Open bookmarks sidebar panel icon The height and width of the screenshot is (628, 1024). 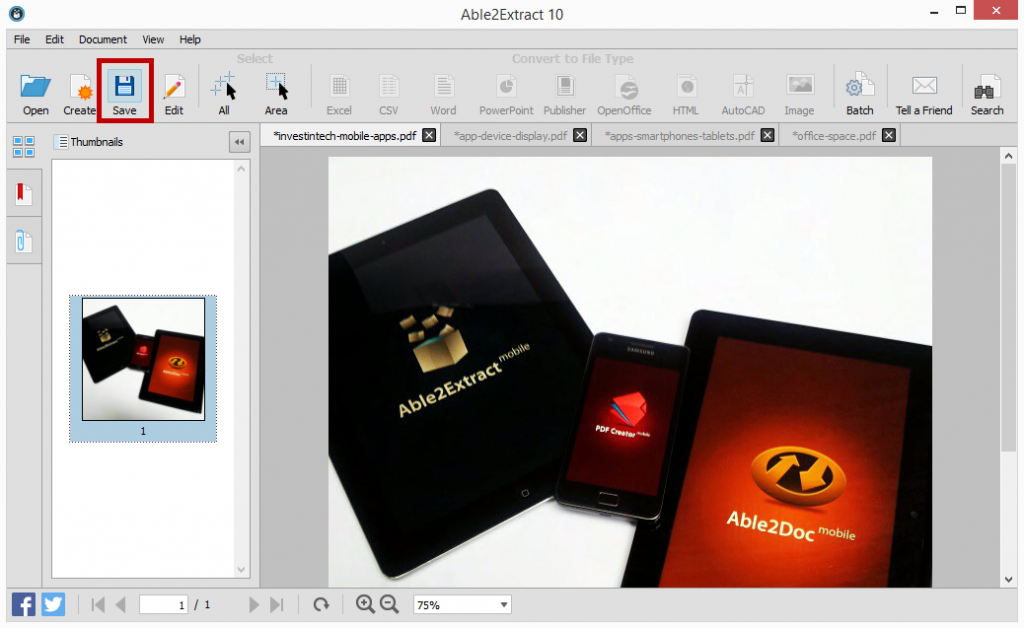[x=24, y=193]
